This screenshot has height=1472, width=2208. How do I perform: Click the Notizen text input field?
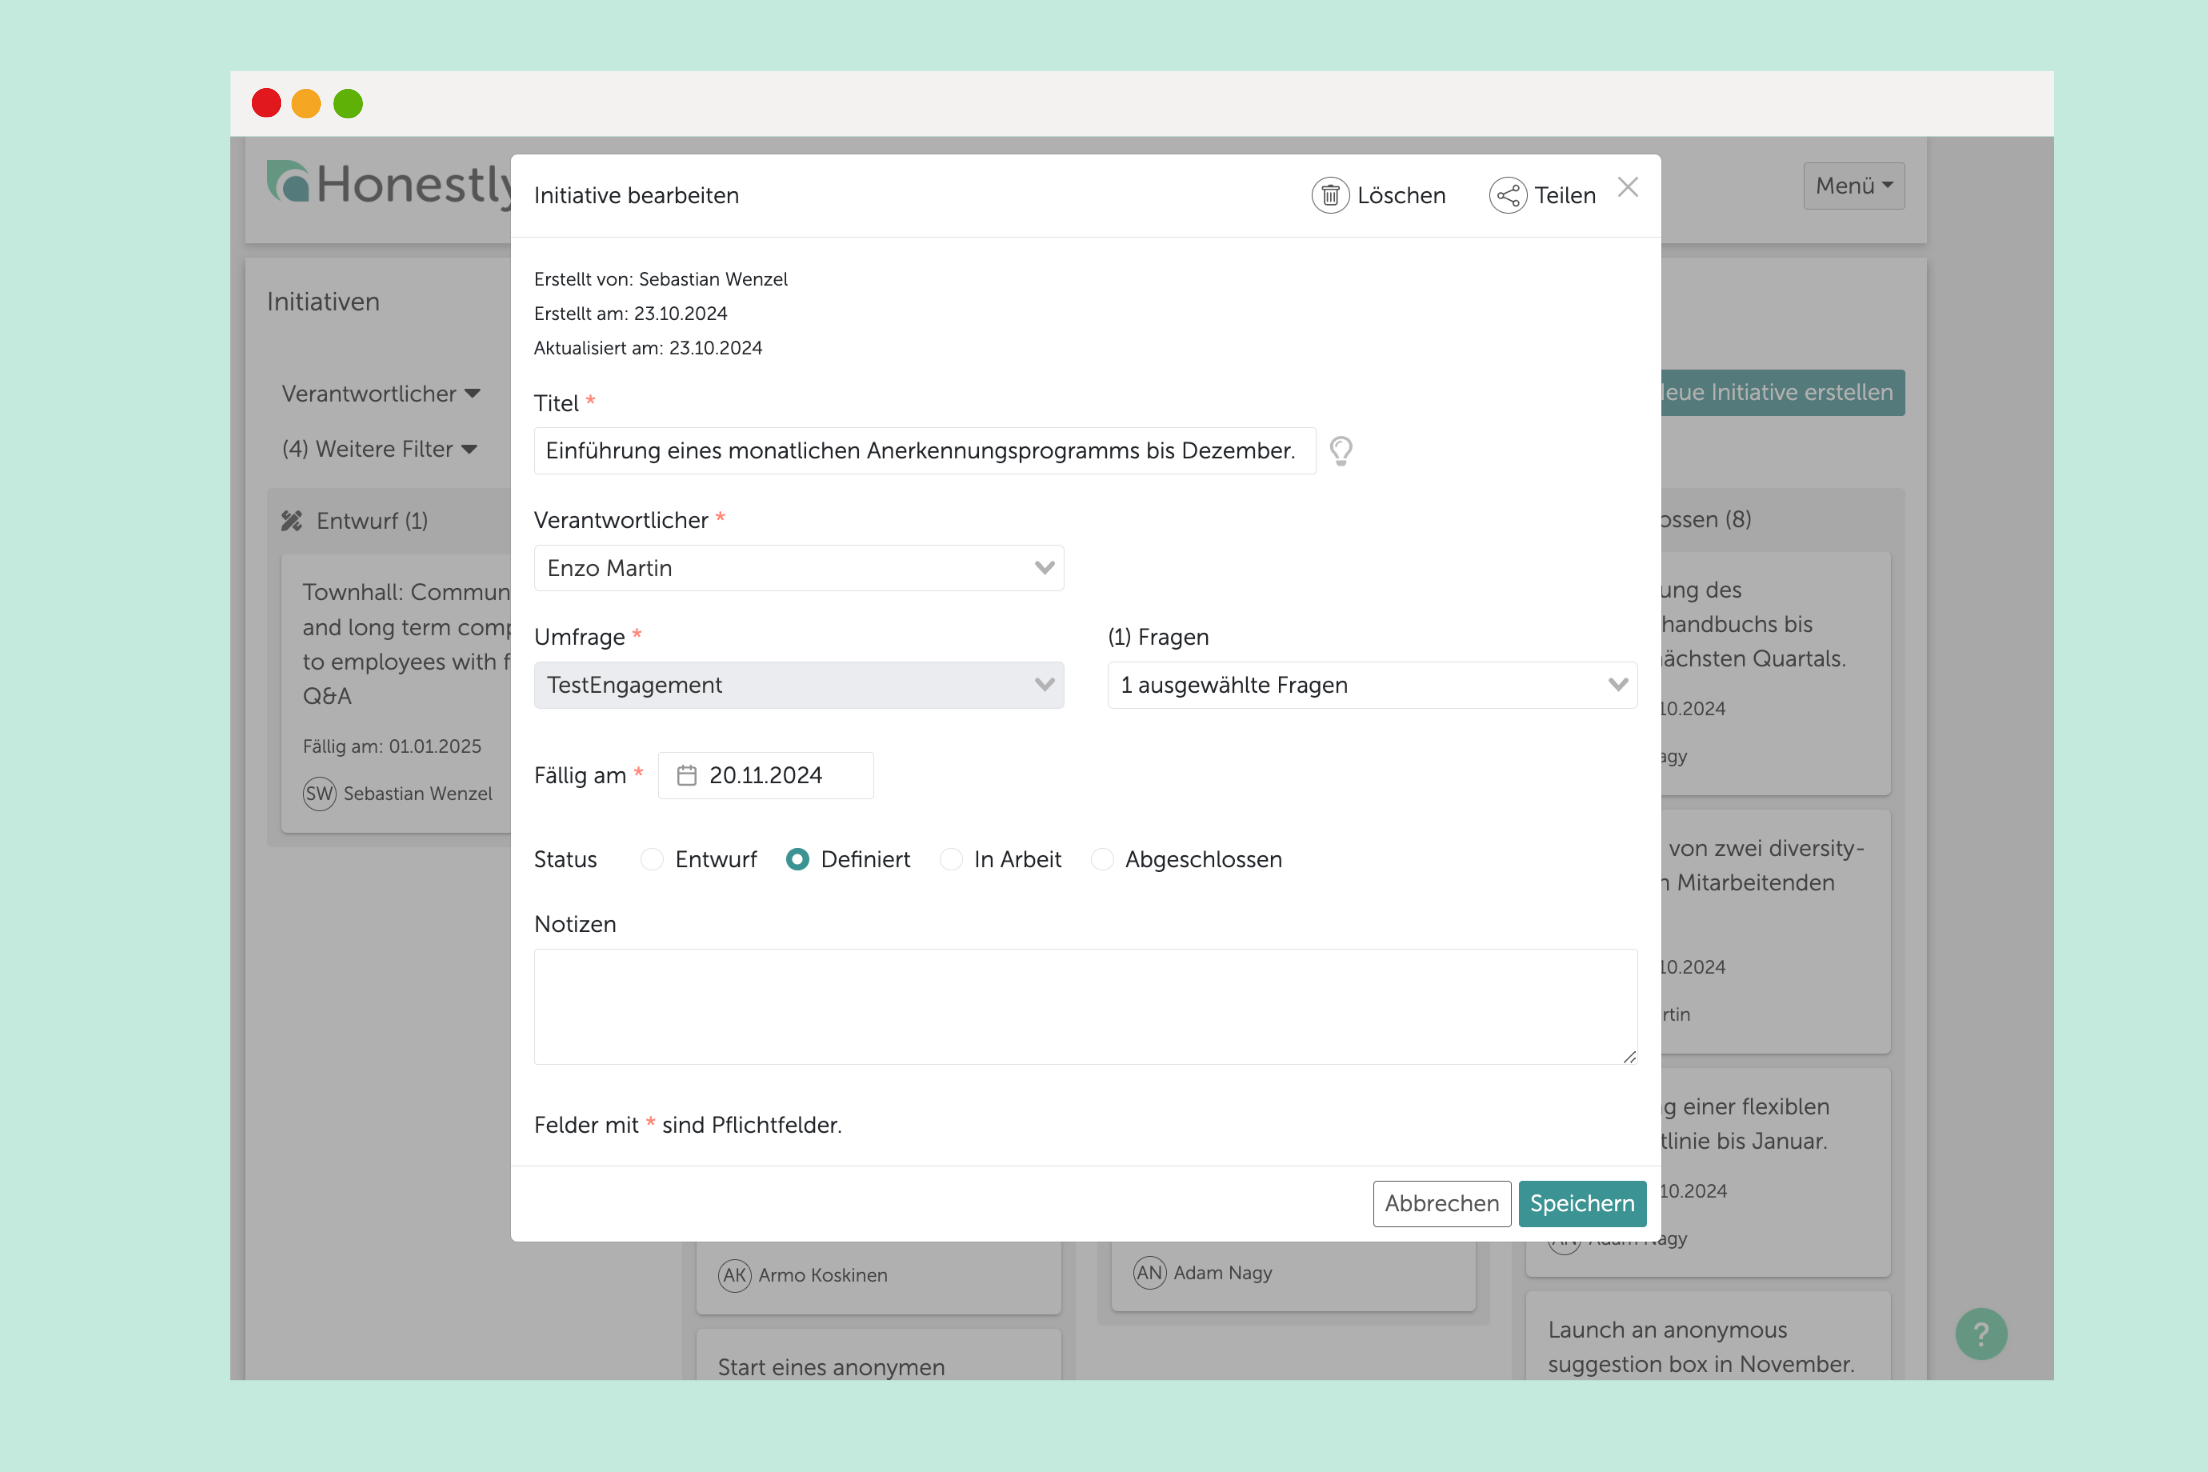(x=1084, y=1004)
